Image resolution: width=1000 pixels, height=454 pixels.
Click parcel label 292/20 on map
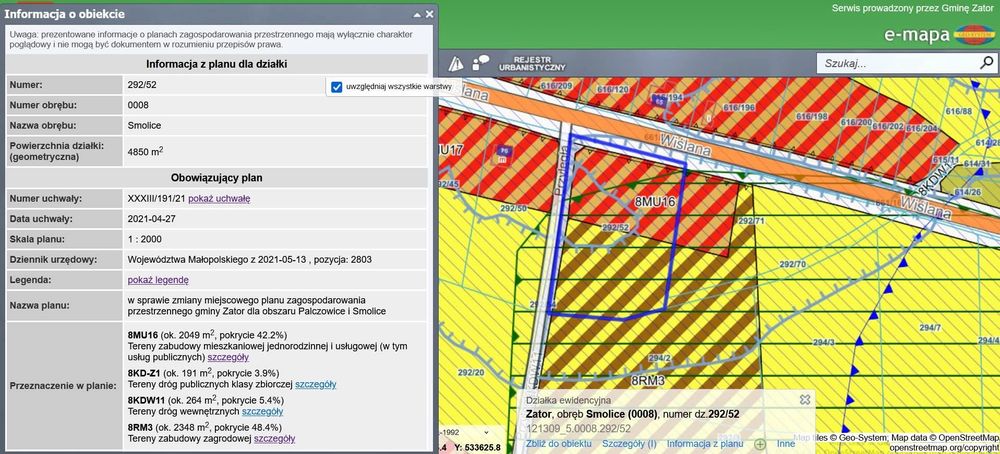(471, 372)
